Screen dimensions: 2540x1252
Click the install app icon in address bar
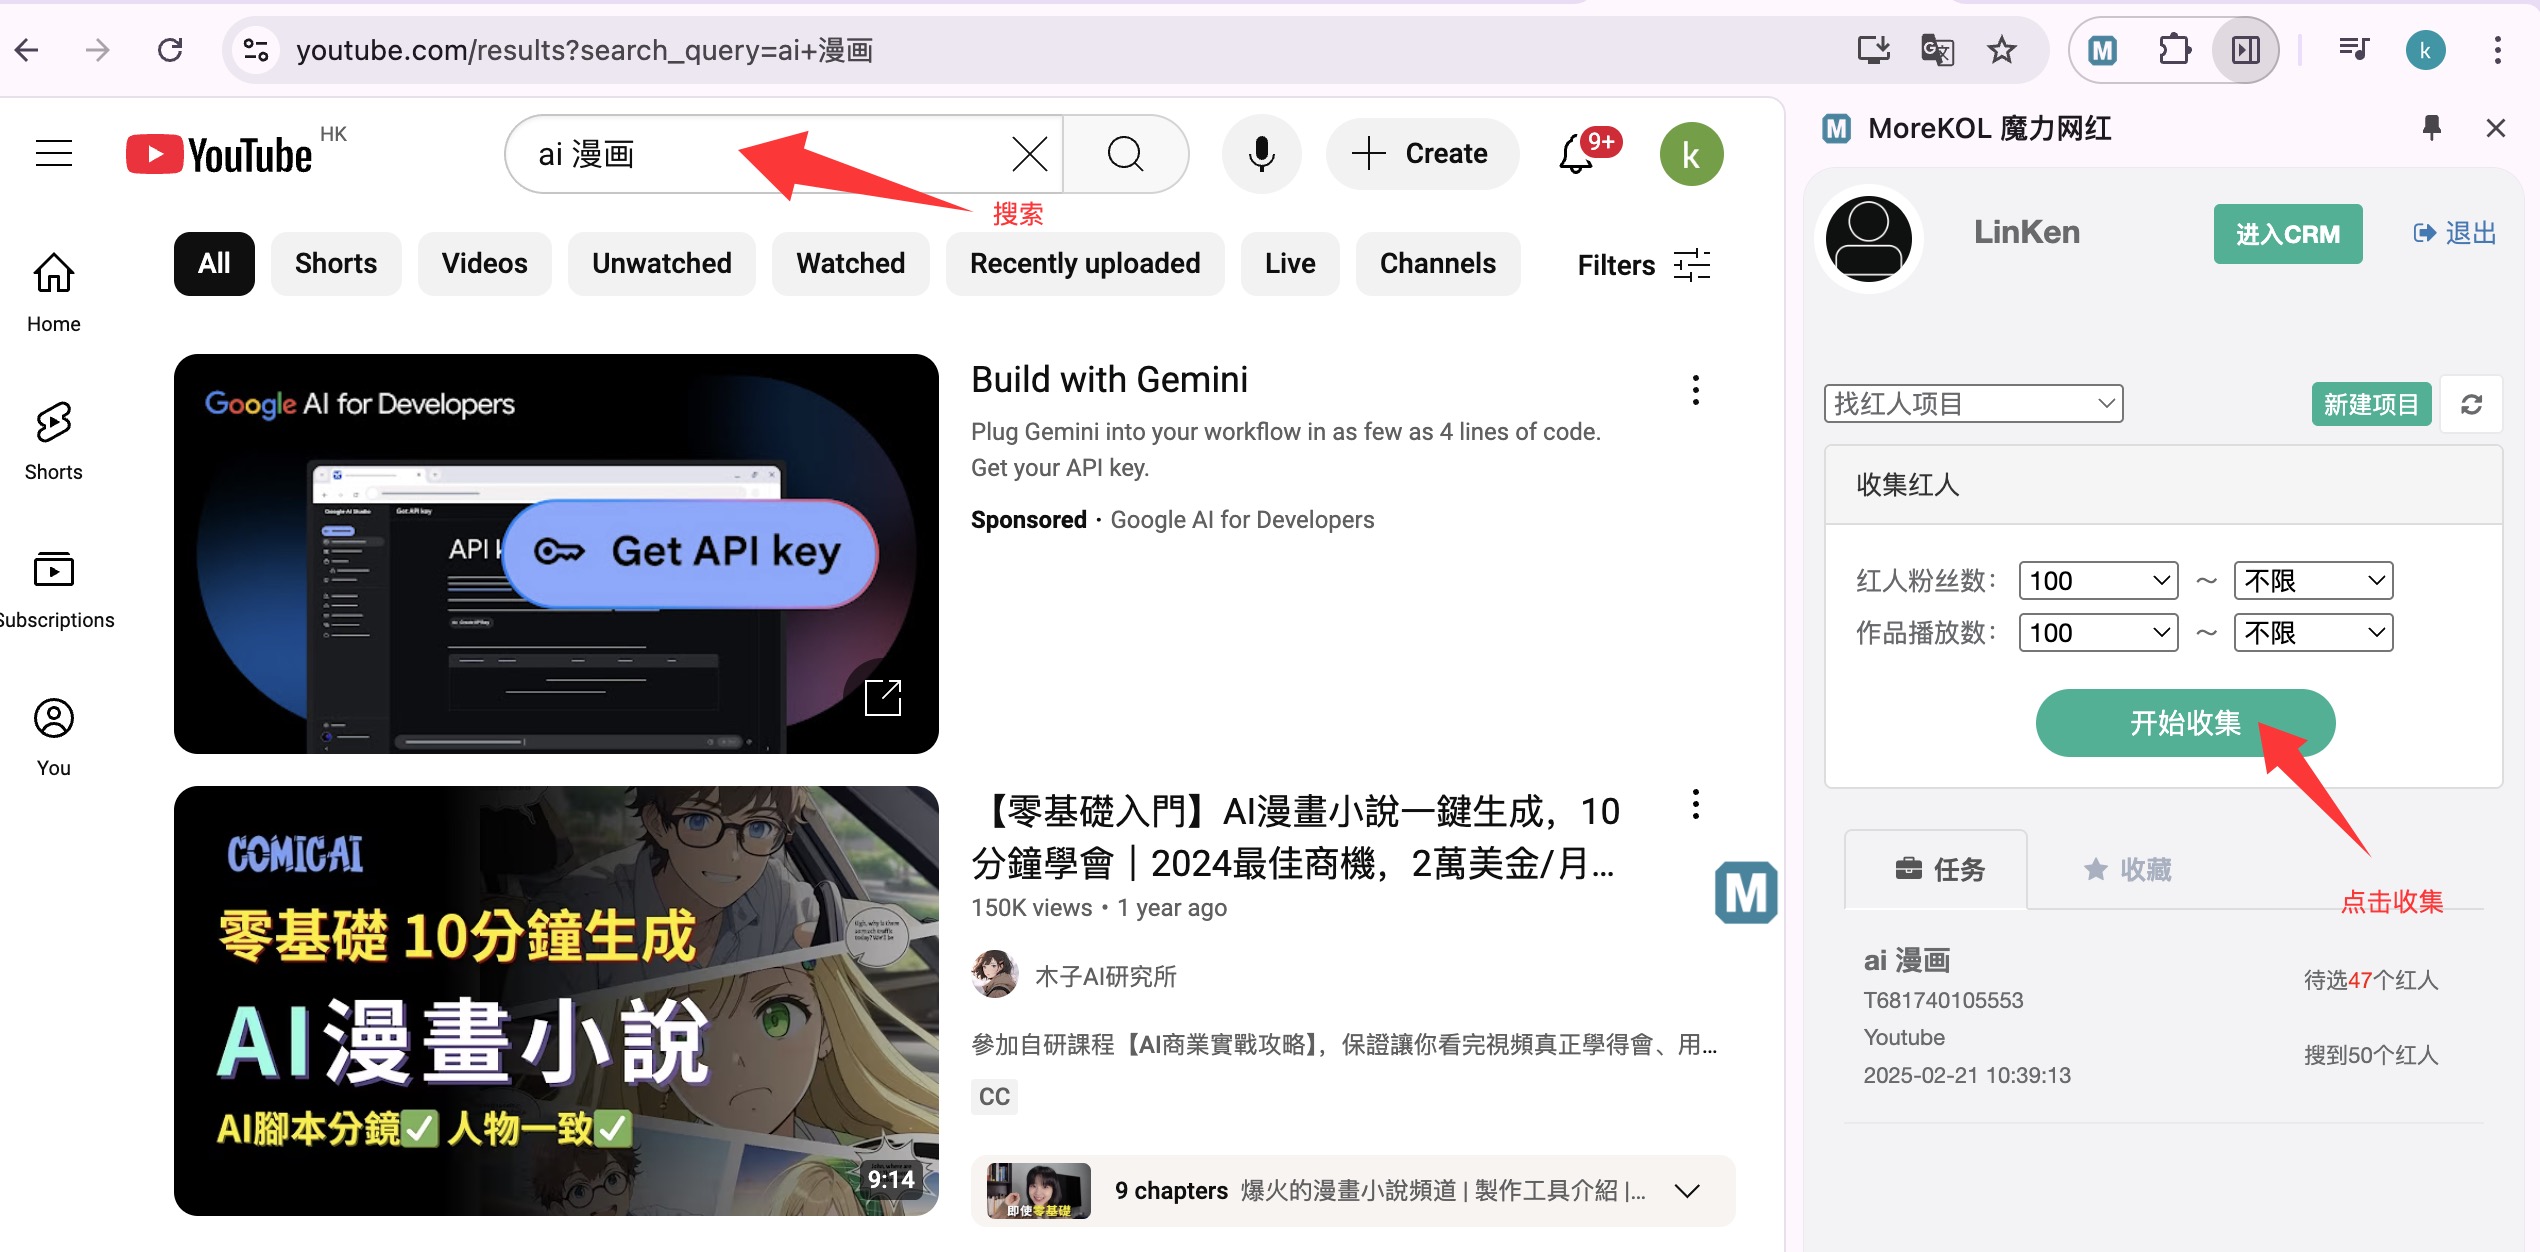click(x=1873, y=50)
